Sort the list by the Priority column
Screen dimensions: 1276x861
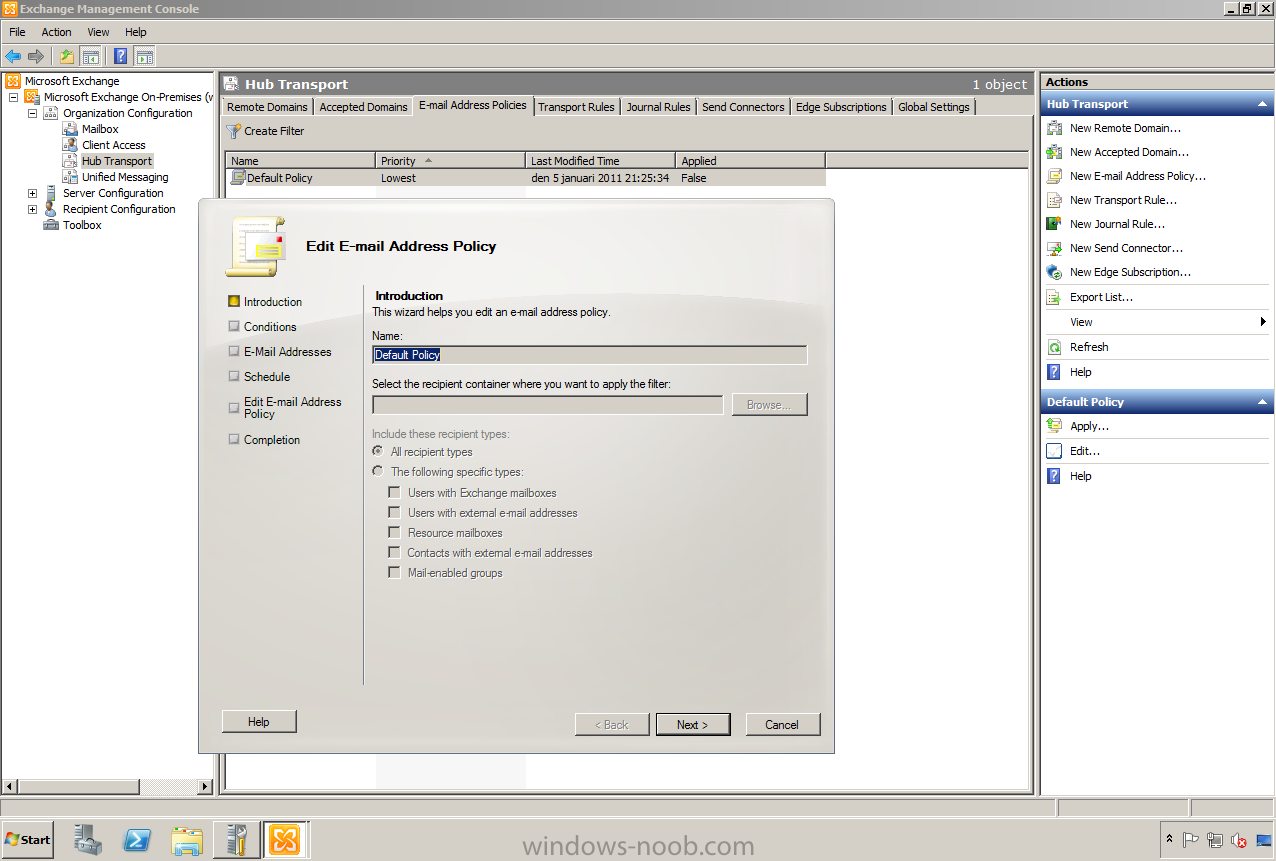pyautogui.click(x=450, y=160)
